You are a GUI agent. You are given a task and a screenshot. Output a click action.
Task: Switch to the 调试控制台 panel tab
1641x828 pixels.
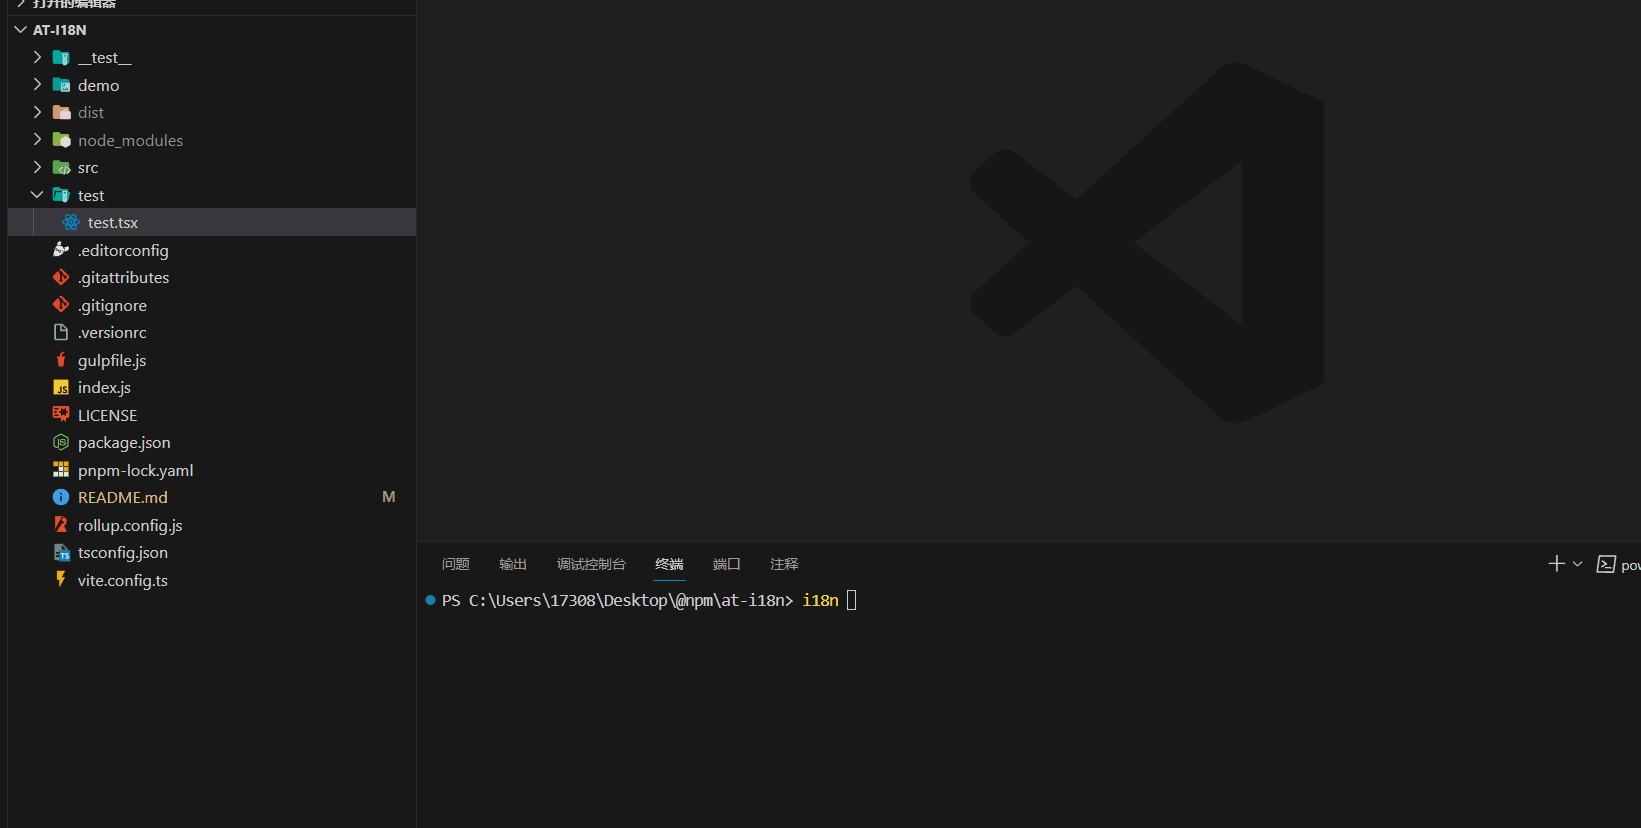(591, 564)
